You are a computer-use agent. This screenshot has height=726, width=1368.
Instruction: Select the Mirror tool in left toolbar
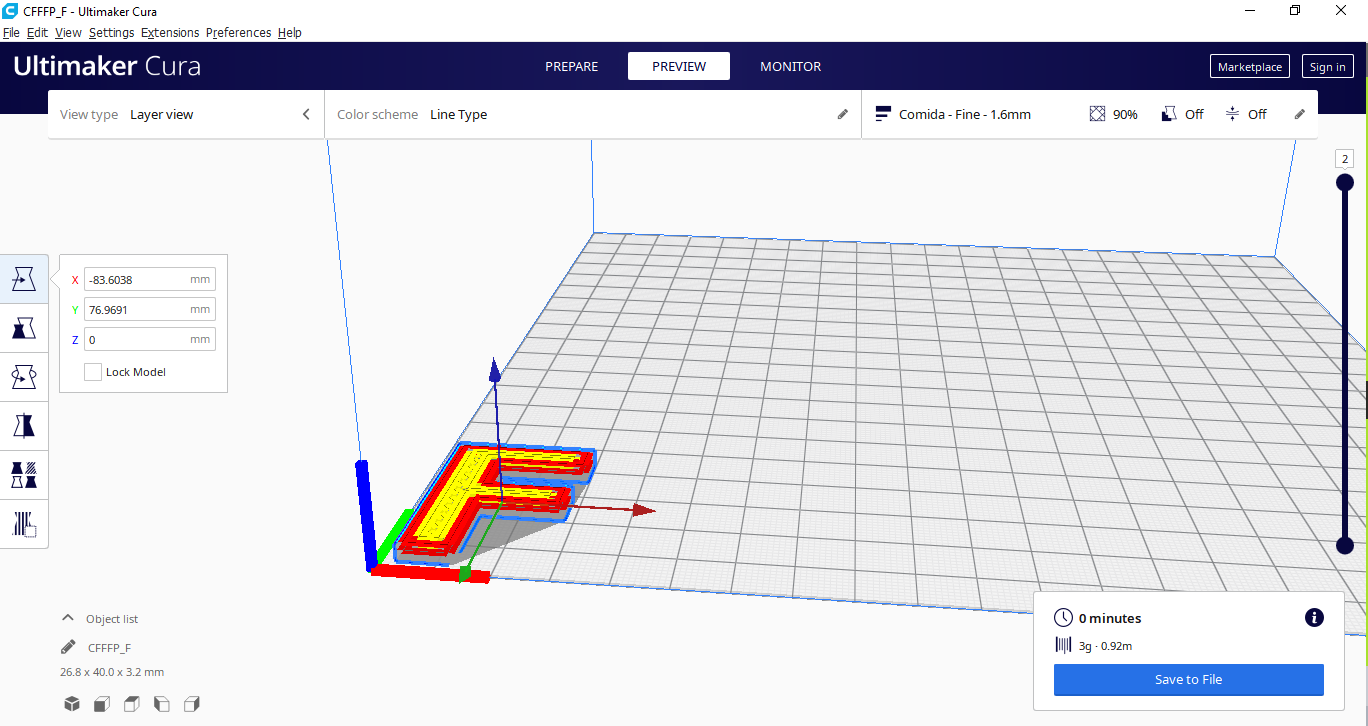click(x=24, y=426)
